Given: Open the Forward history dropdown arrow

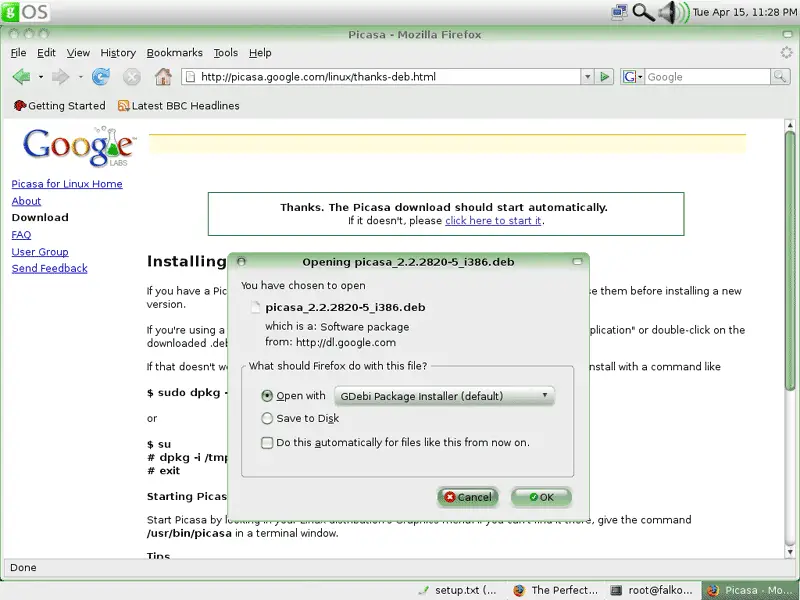Looking at the screenshot, I should [80, 77].
